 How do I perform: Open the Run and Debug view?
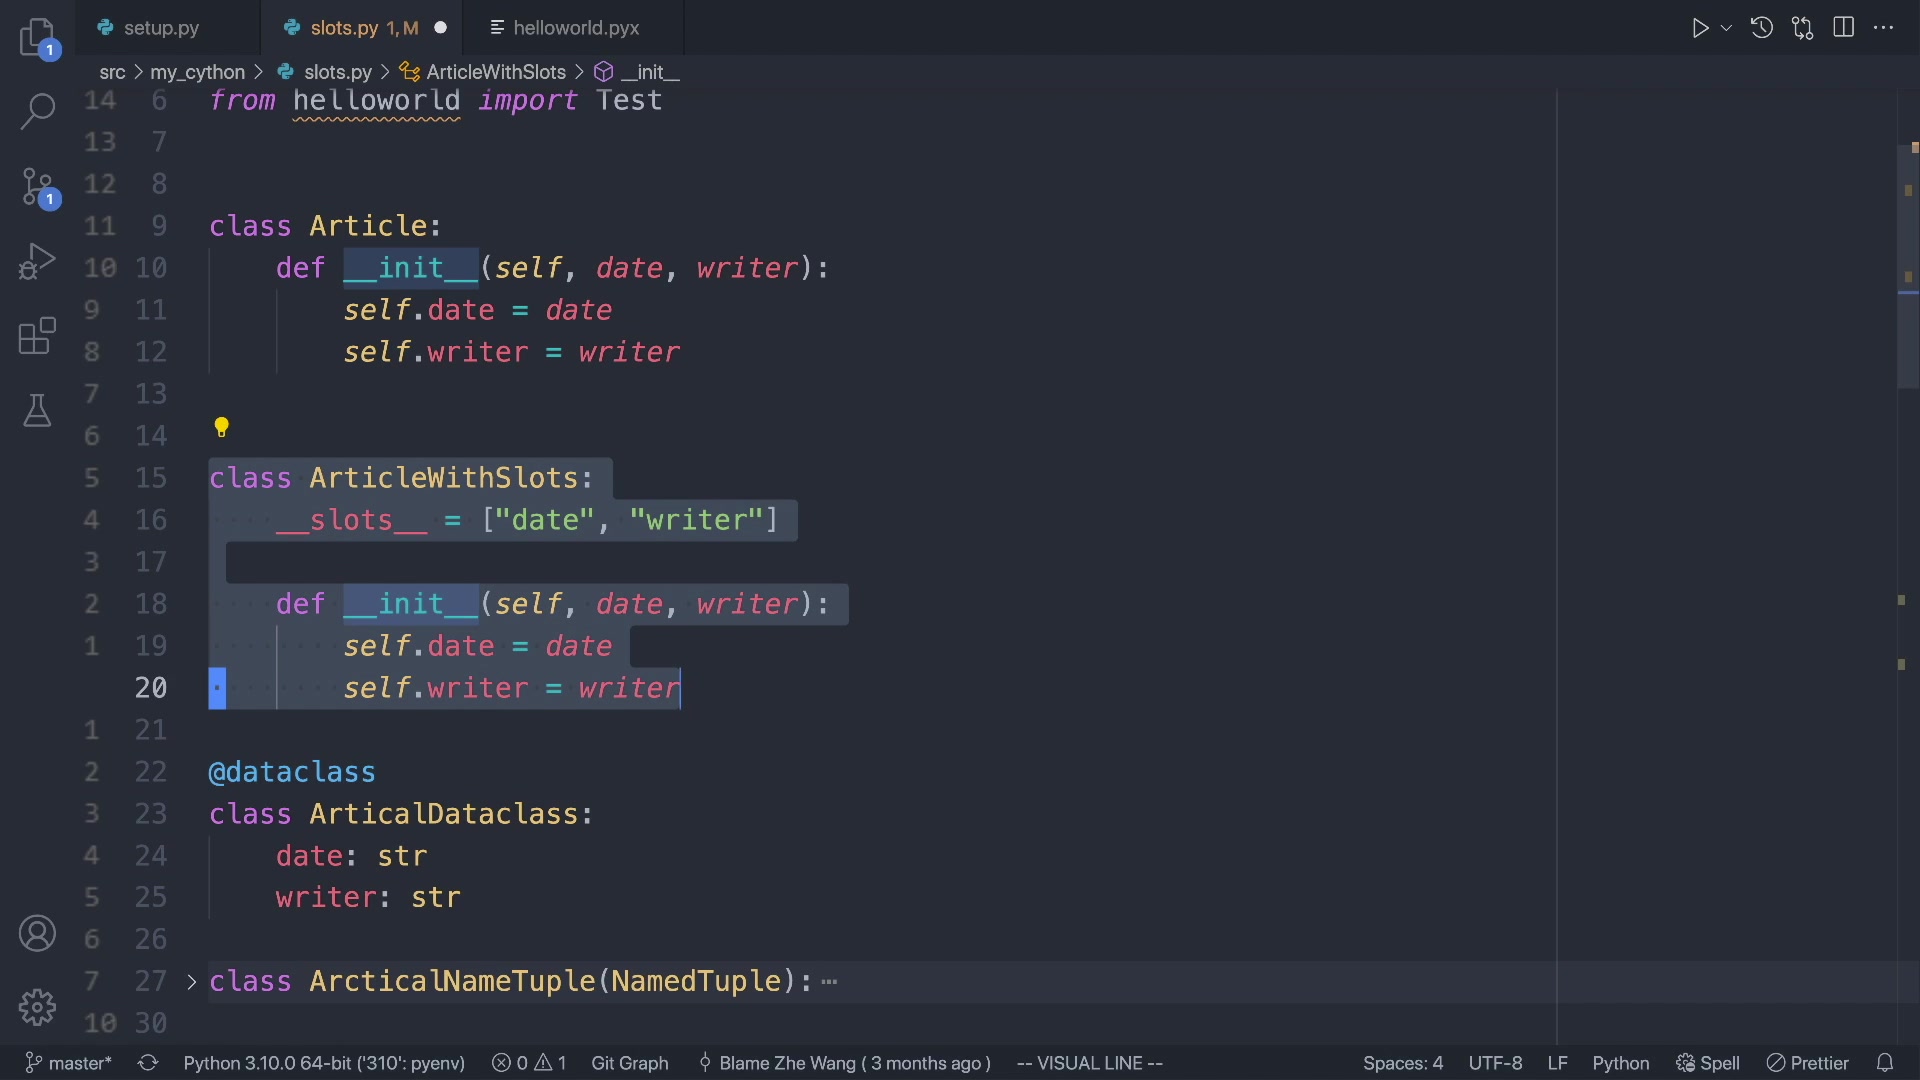click(37, 261)
